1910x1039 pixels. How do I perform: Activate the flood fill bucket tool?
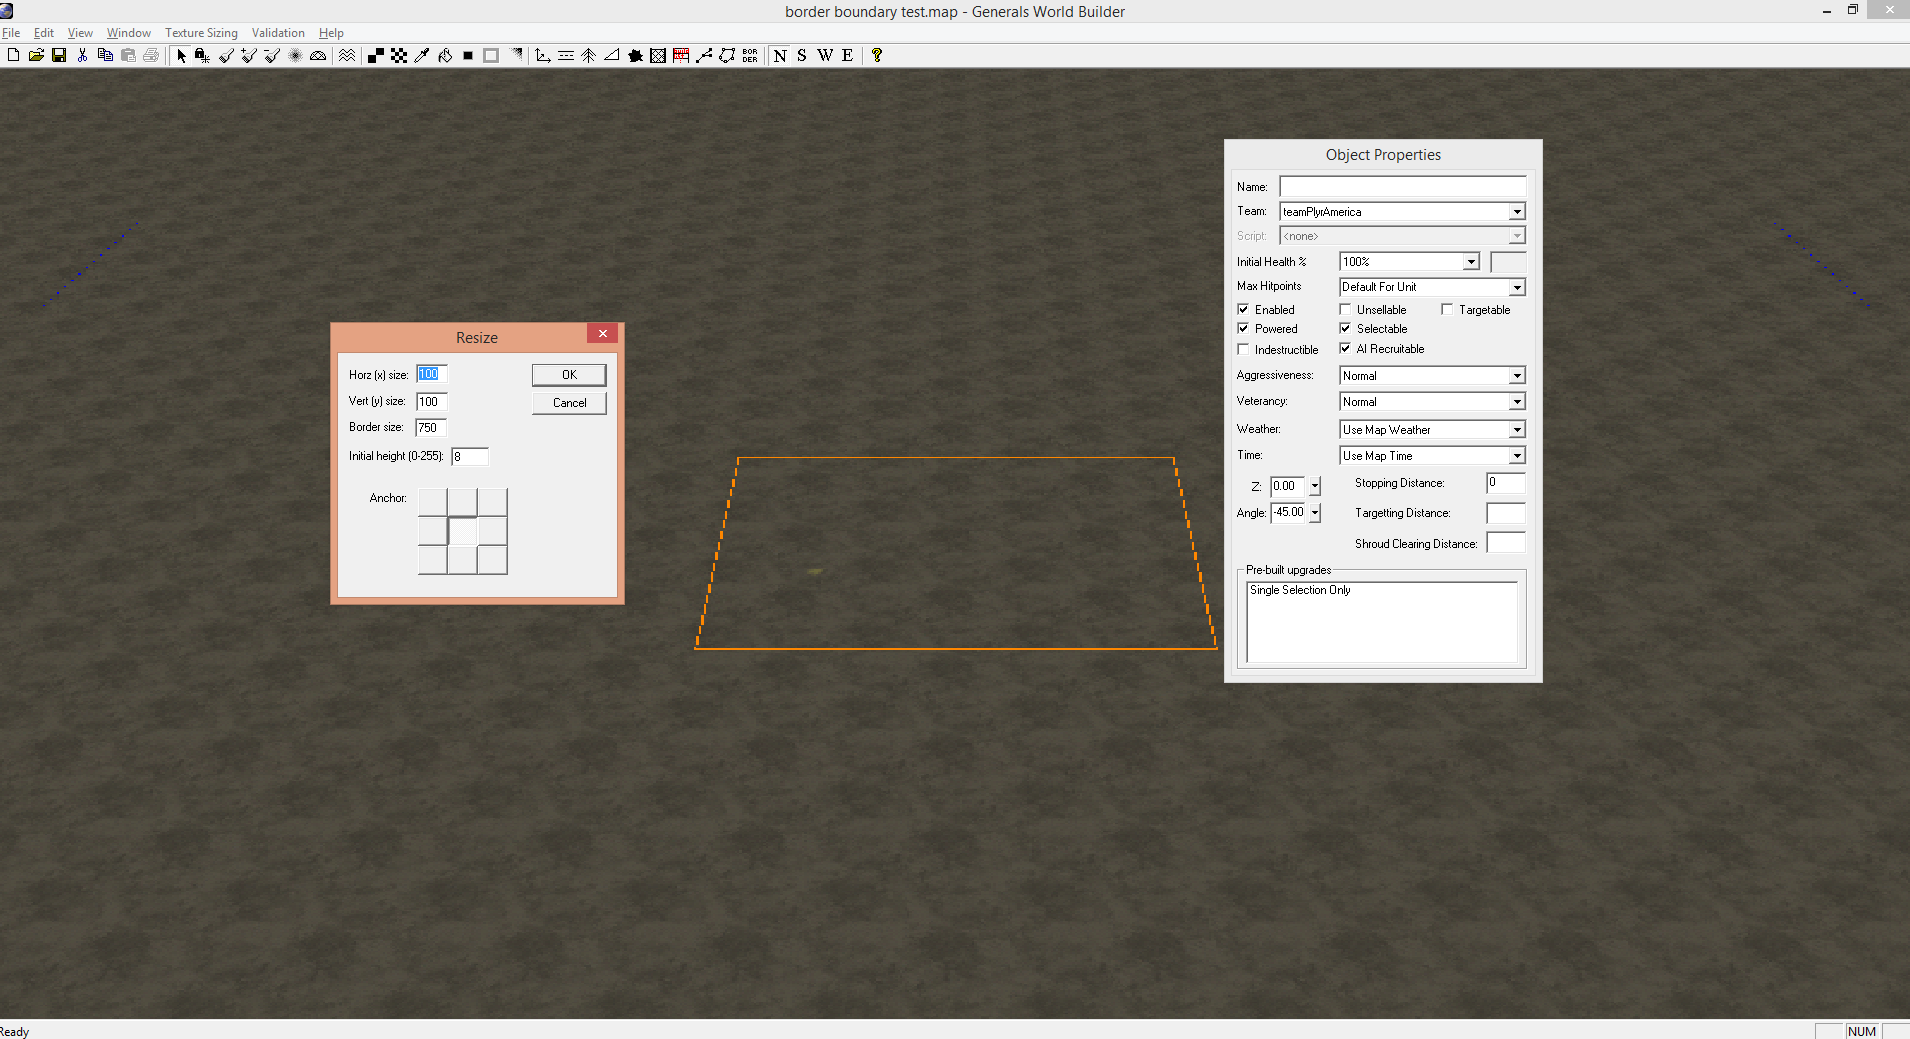point(445,55)
